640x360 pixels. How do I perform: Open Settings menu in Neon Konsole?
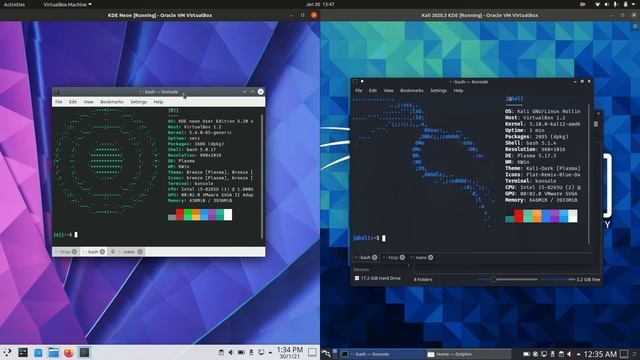(x=138, y=102)
